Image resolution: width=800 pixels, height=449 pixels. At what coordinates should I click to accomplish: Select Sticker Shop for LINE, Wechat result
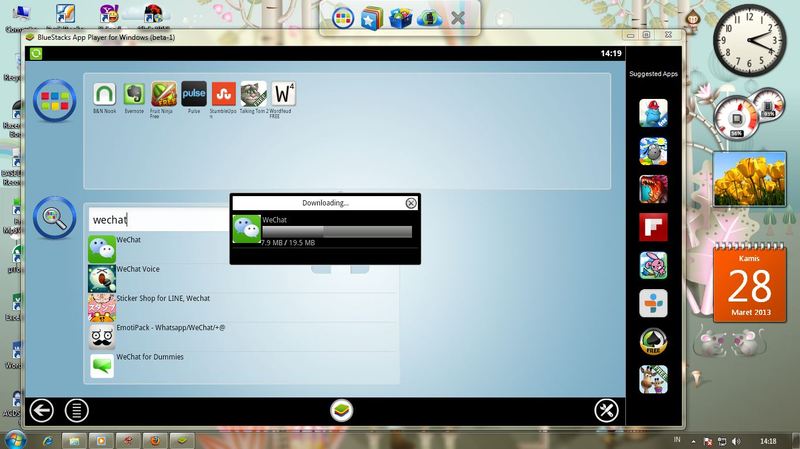tap(243, 307)
